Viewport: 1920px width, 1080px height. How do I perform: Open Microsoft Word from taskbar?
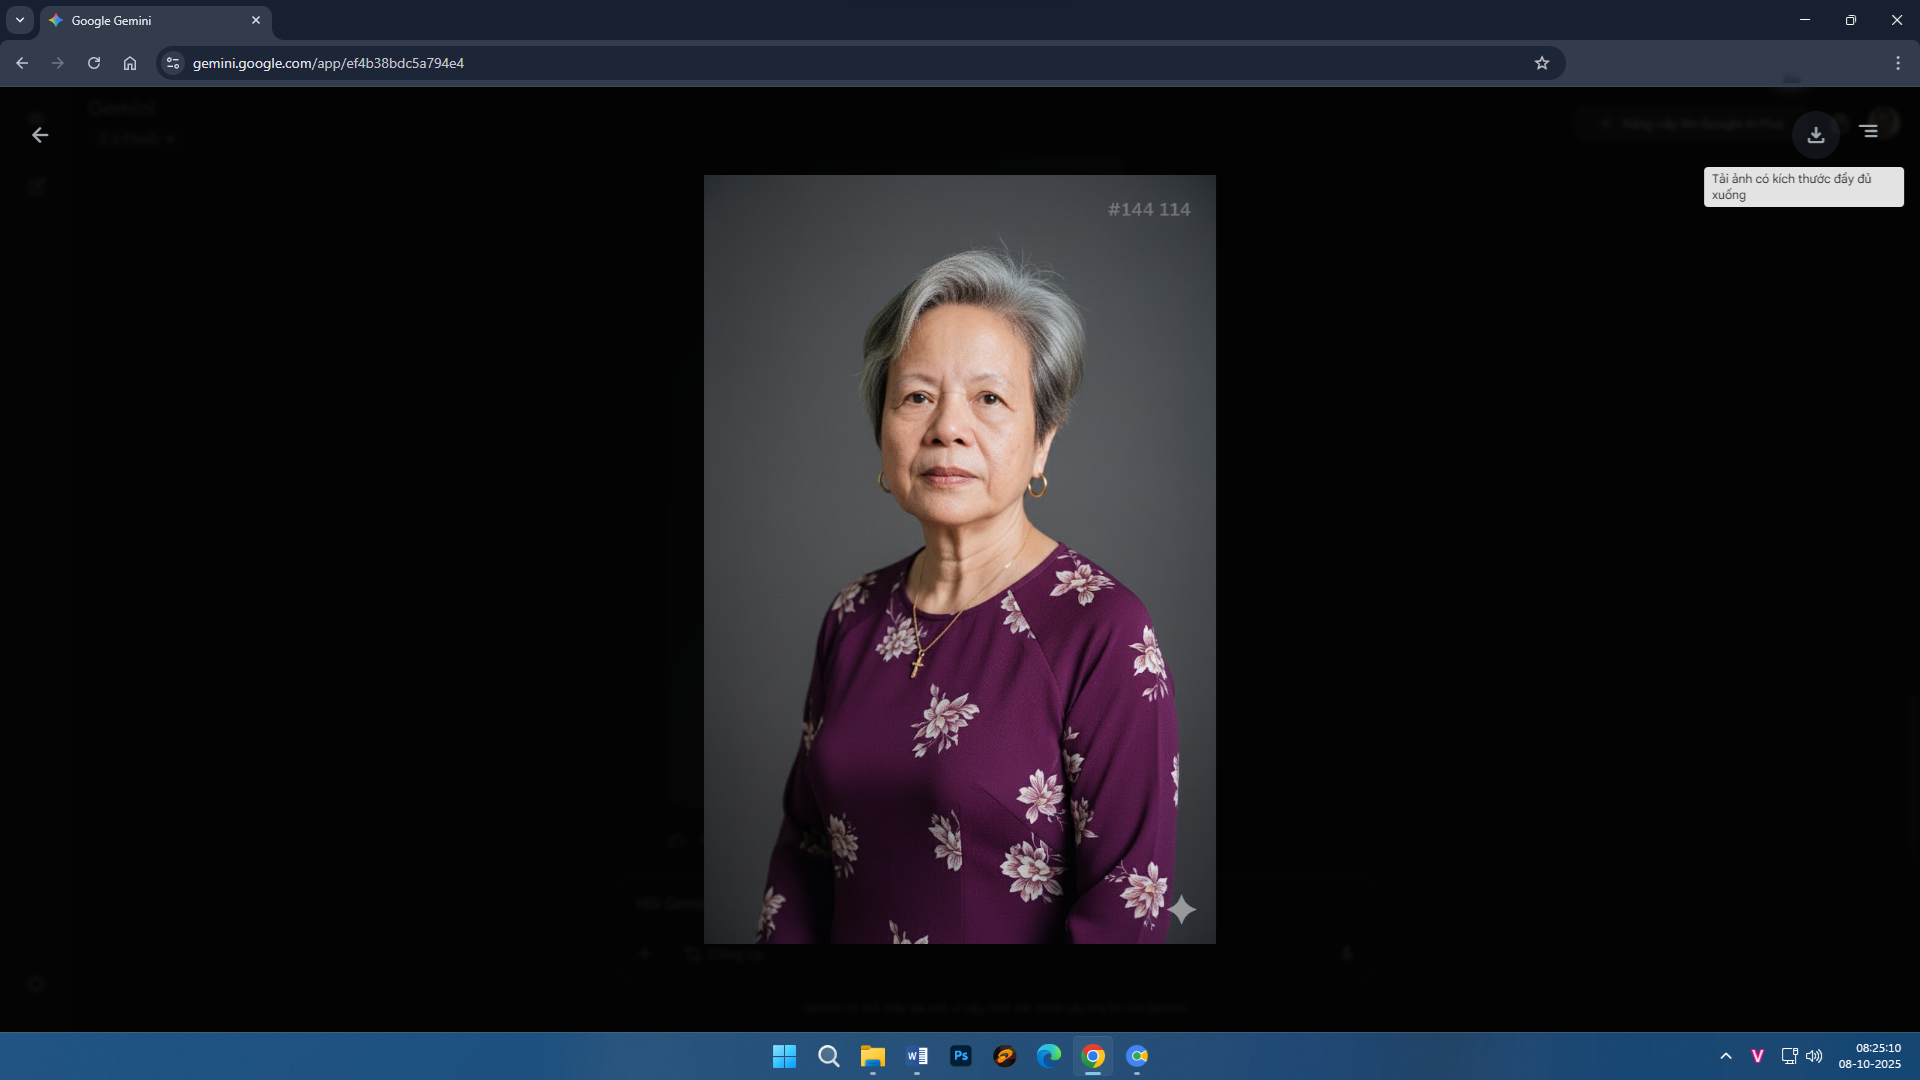click(917, 1056)
